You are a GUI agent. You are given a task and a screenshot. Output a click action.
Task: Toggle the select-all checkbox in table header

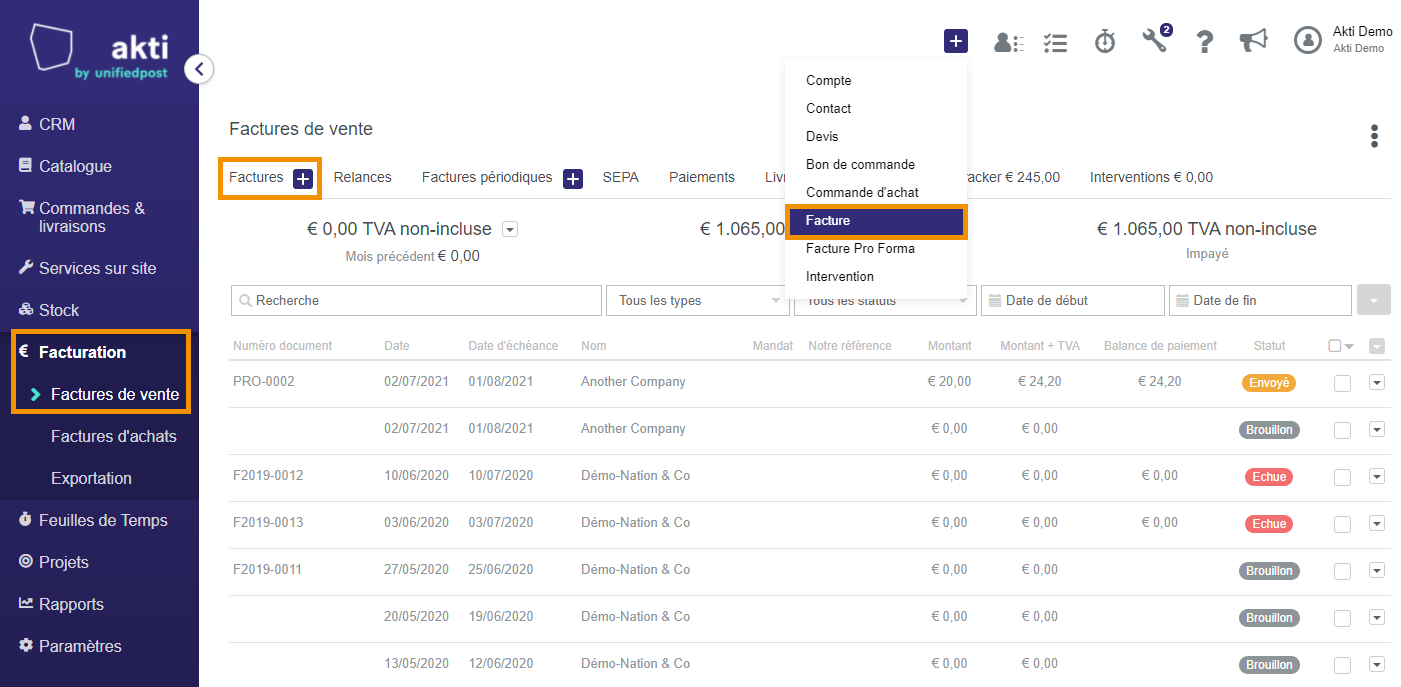[x=1335, y=346]
